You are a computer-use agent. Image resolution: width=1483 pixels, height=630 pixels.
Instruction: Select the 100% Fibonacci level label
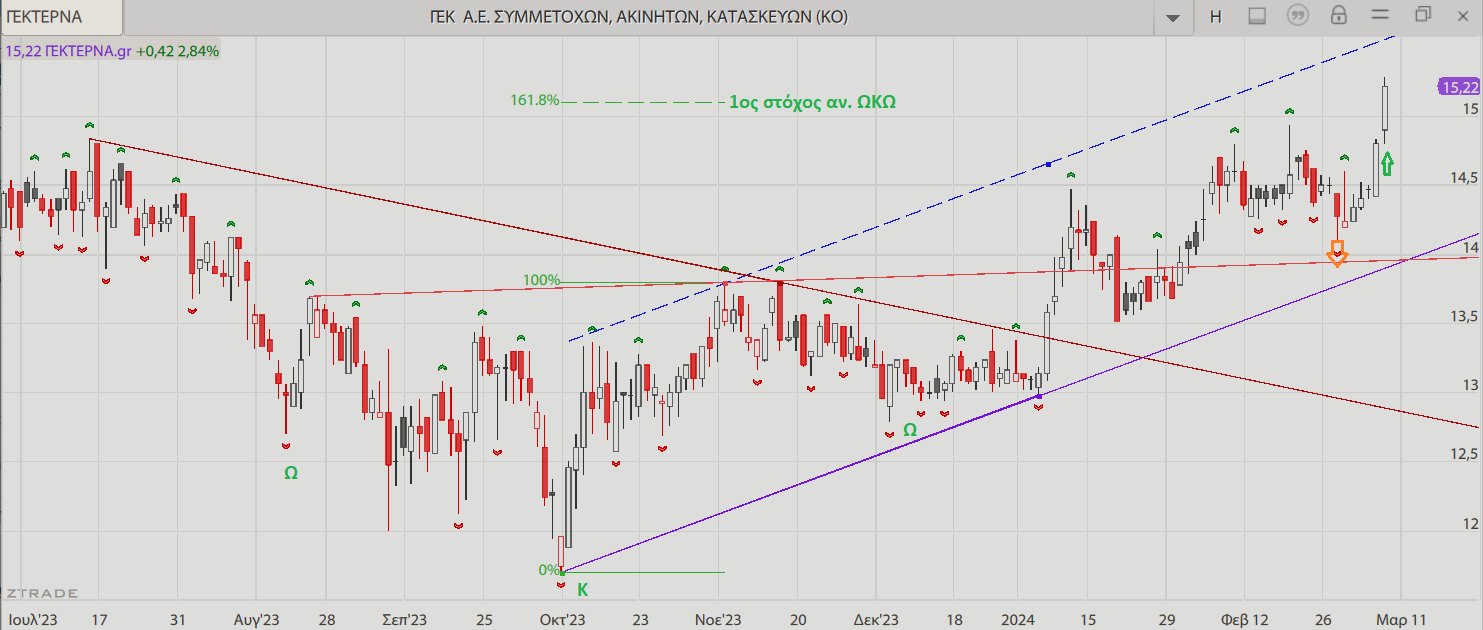tap(541, 280)
